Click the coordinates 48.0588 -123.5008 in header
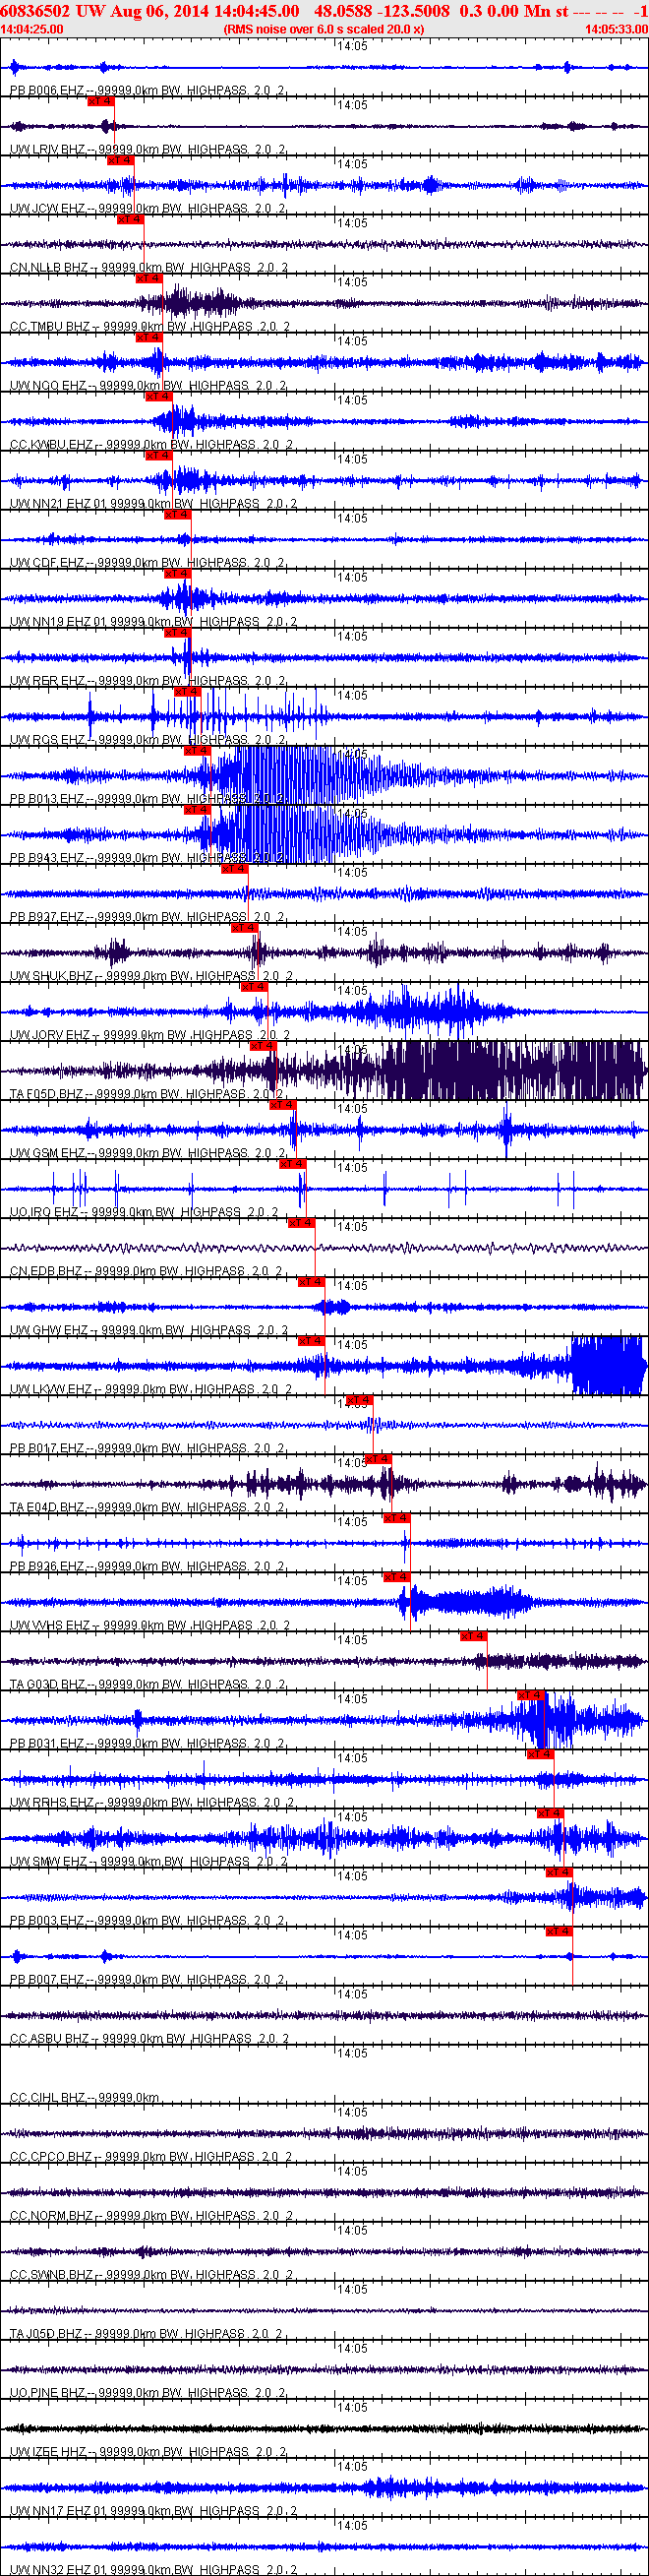Viewport: 649px width, 2576px height. (382, 10)
